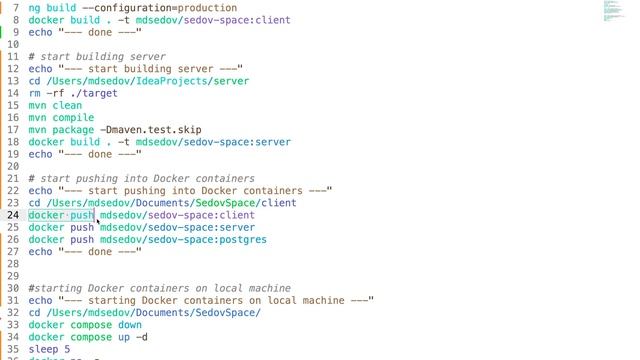Click the code minimap in top right corner
This screenshot has height=360, width=640.
coord(614,11)
